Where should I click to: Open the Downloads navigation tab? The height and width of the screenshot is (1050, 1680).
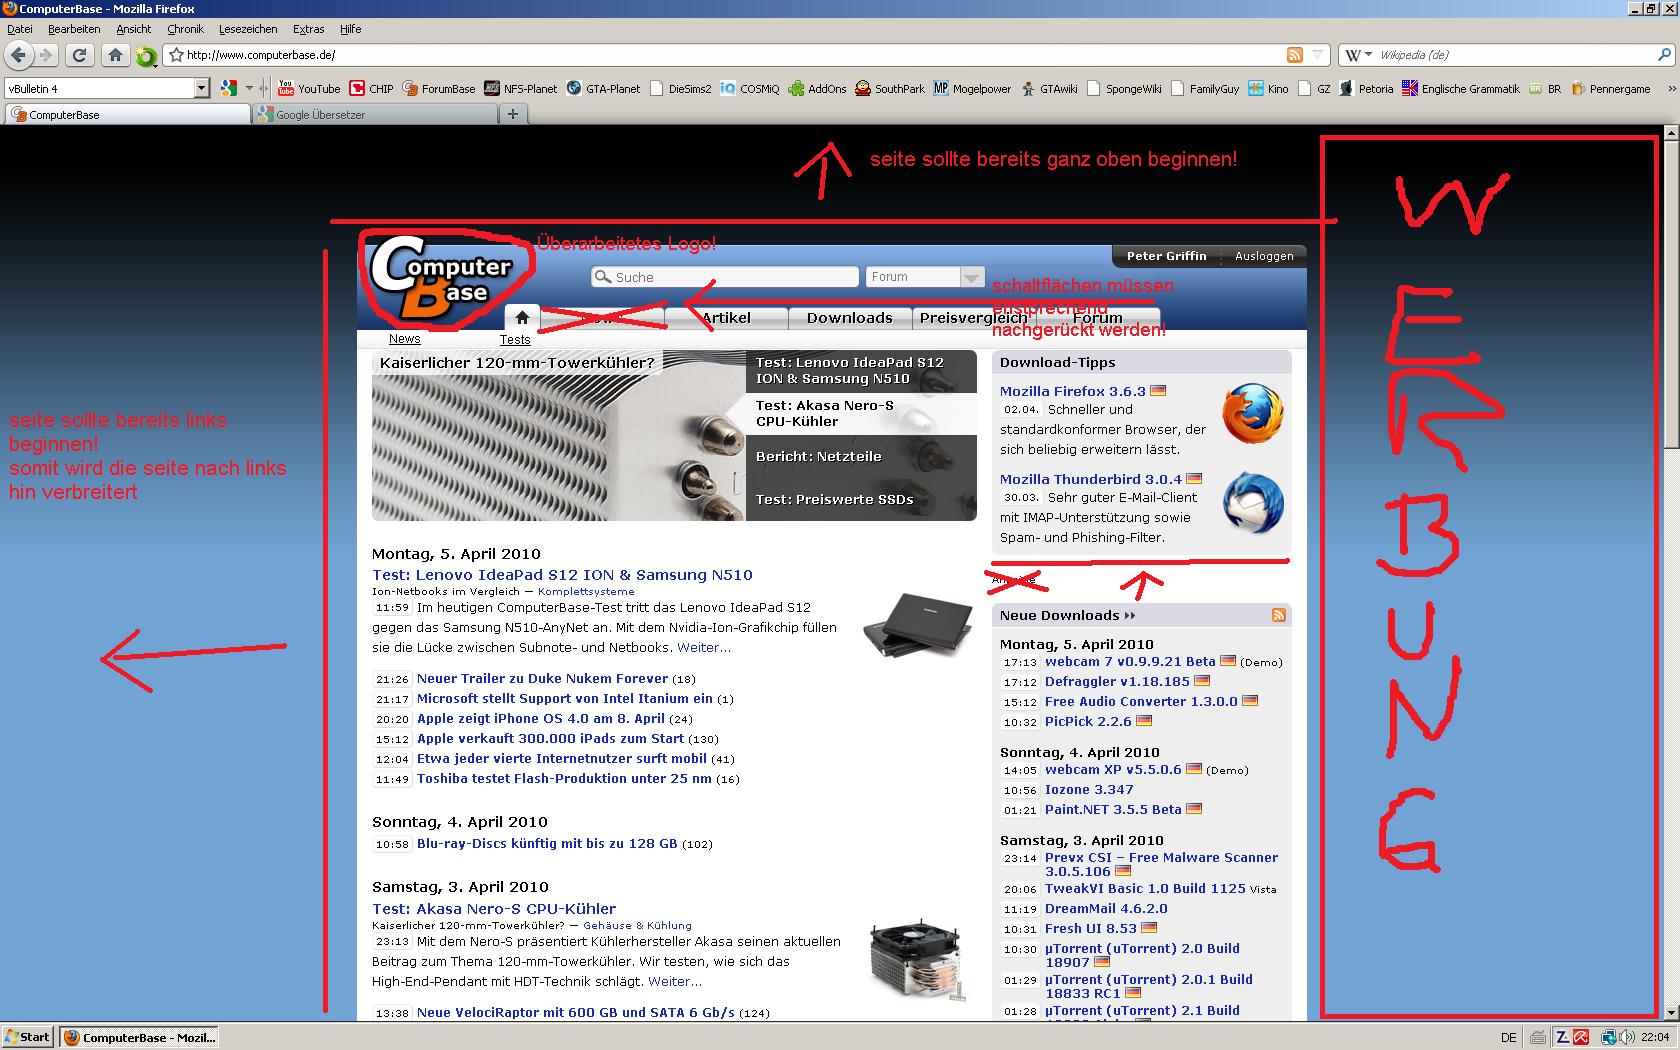849,318
